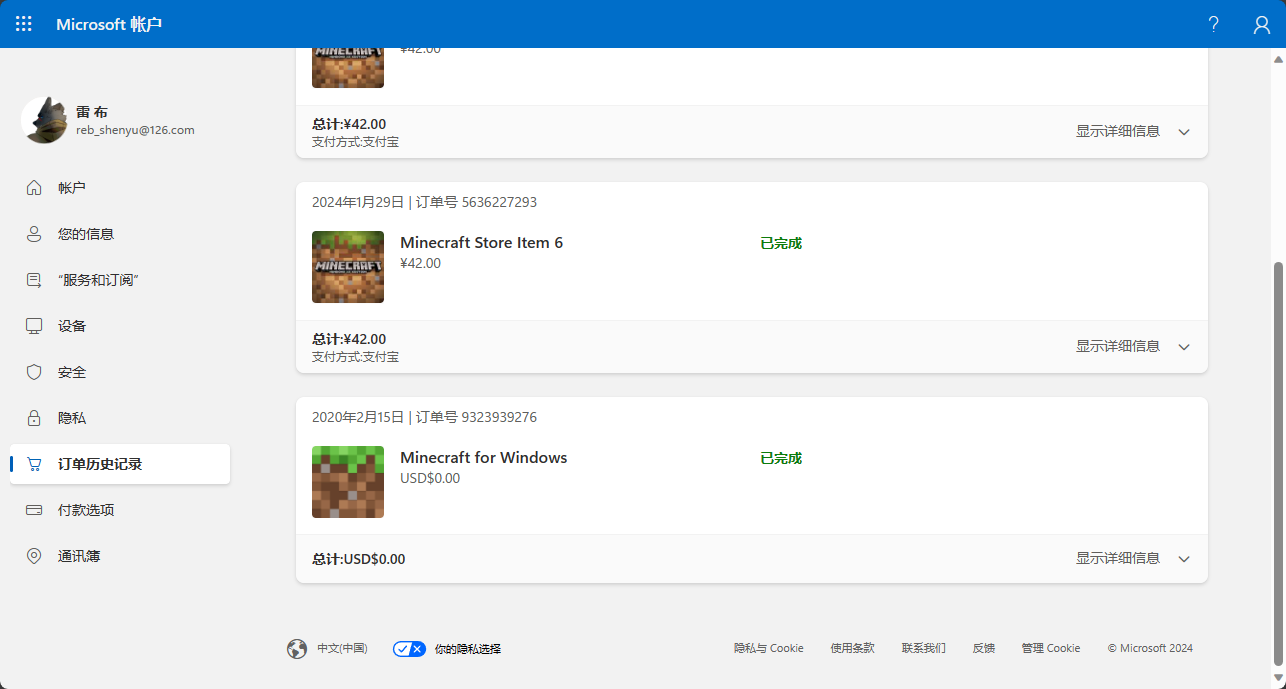
Task: Click the monitor icon beside 设备
Action: point(34,326)
